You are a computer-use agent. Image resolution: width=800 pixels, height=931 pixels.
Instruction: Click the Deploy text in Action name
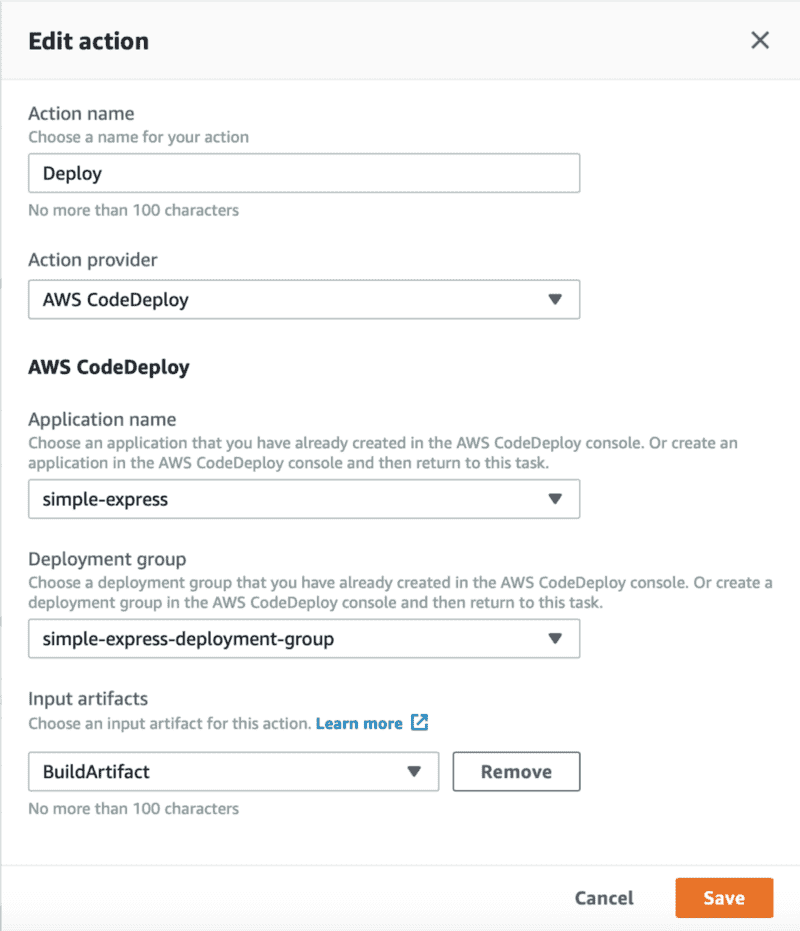click(72, 173)
